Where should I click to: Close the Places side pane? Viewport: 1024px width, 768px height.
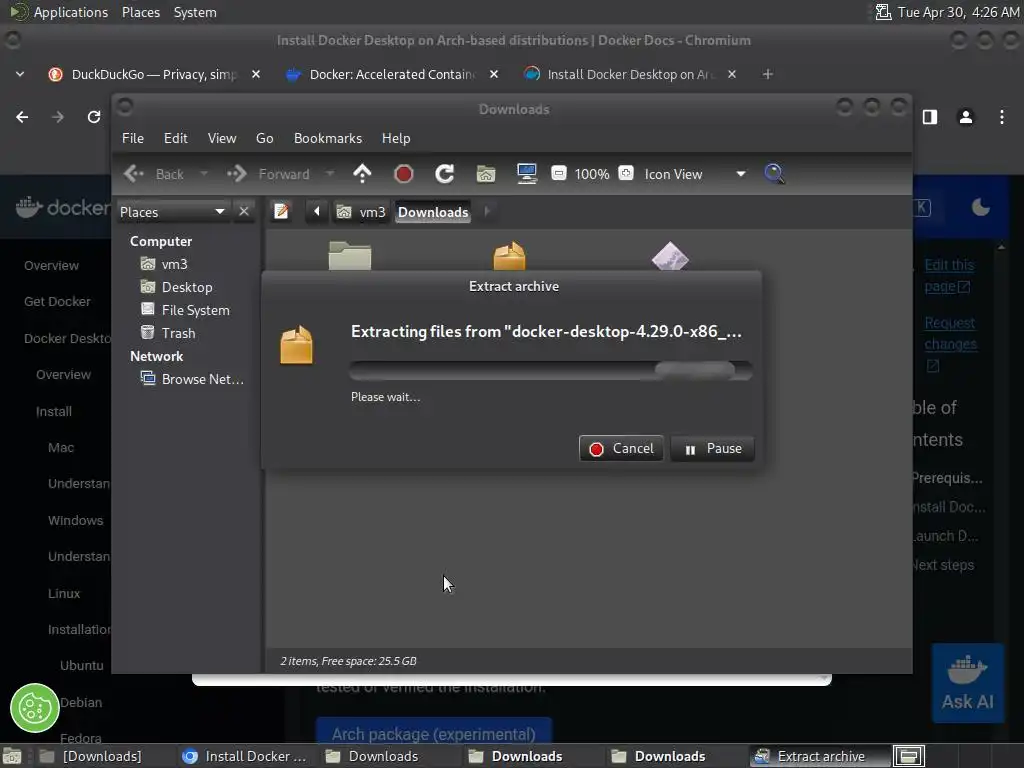point(244,212)
